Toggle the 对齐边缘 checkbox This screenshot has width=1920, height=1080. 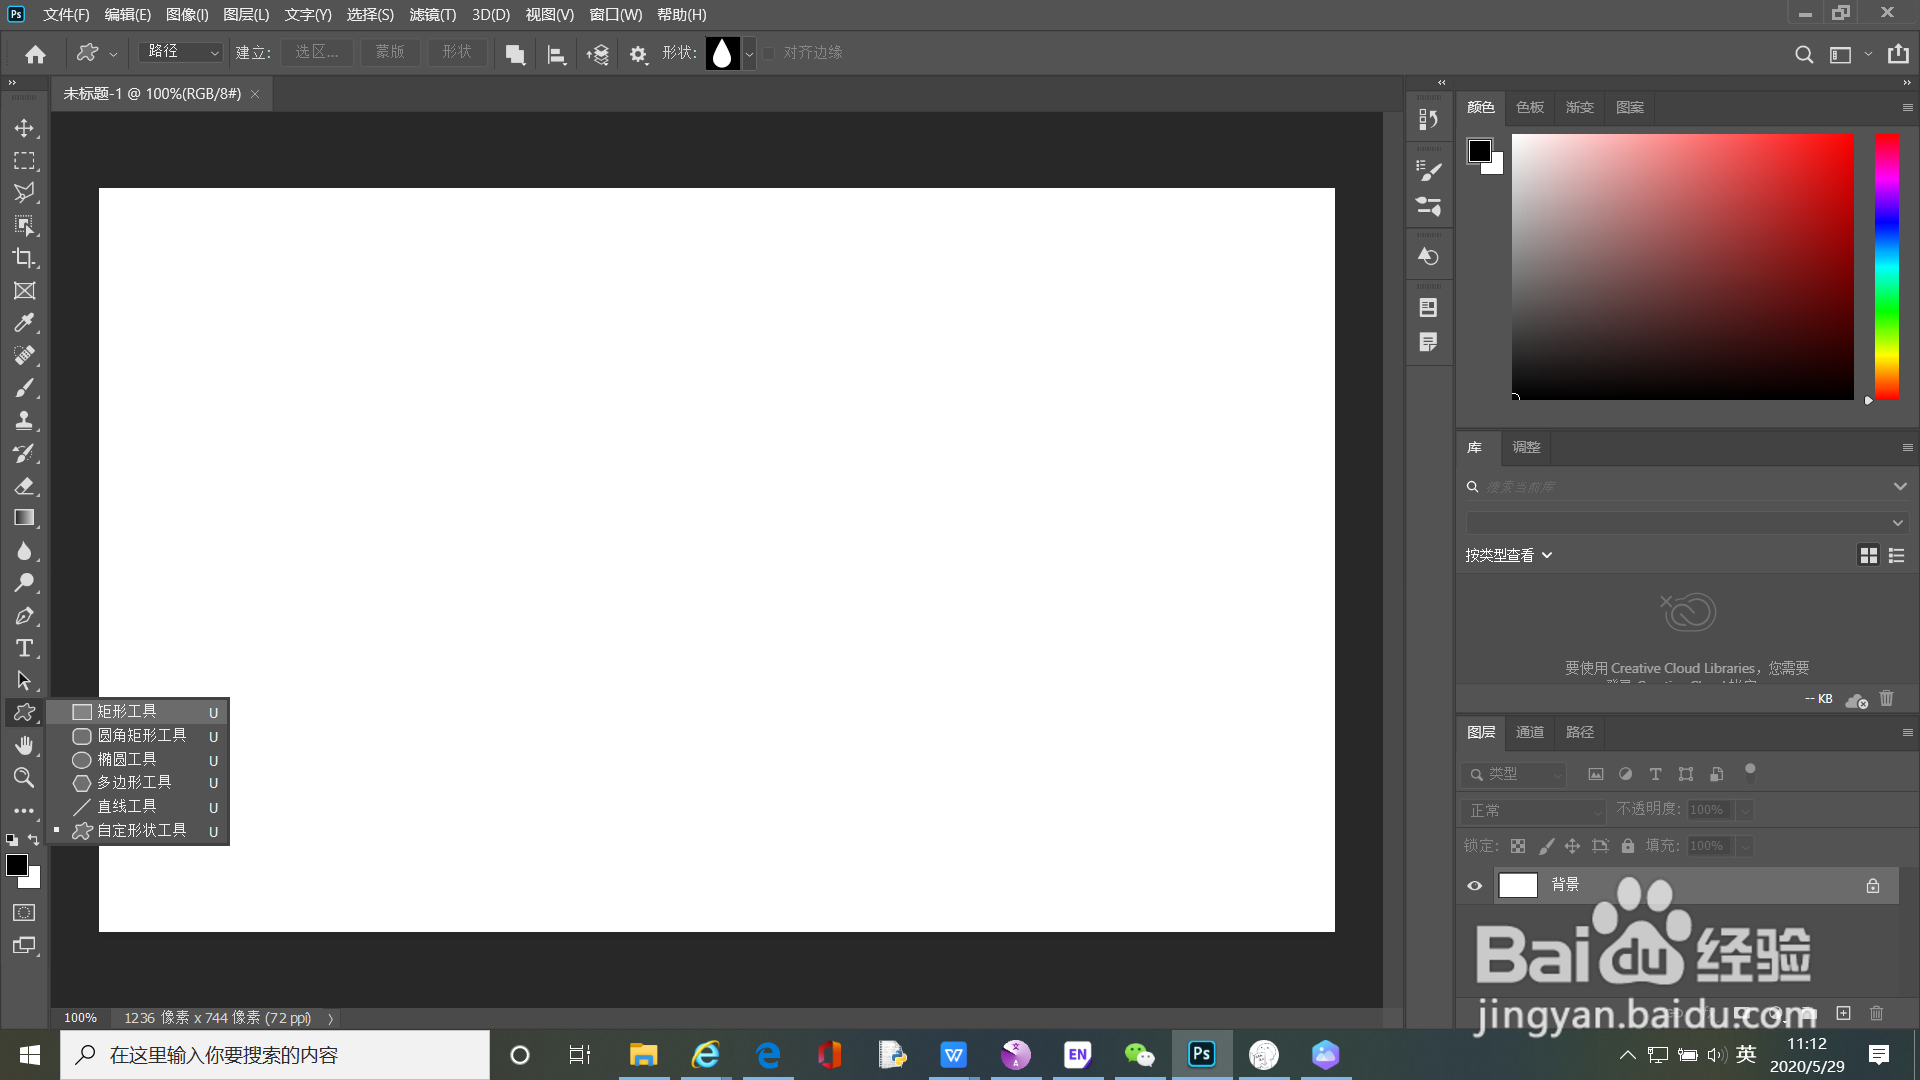click(769, 53)
